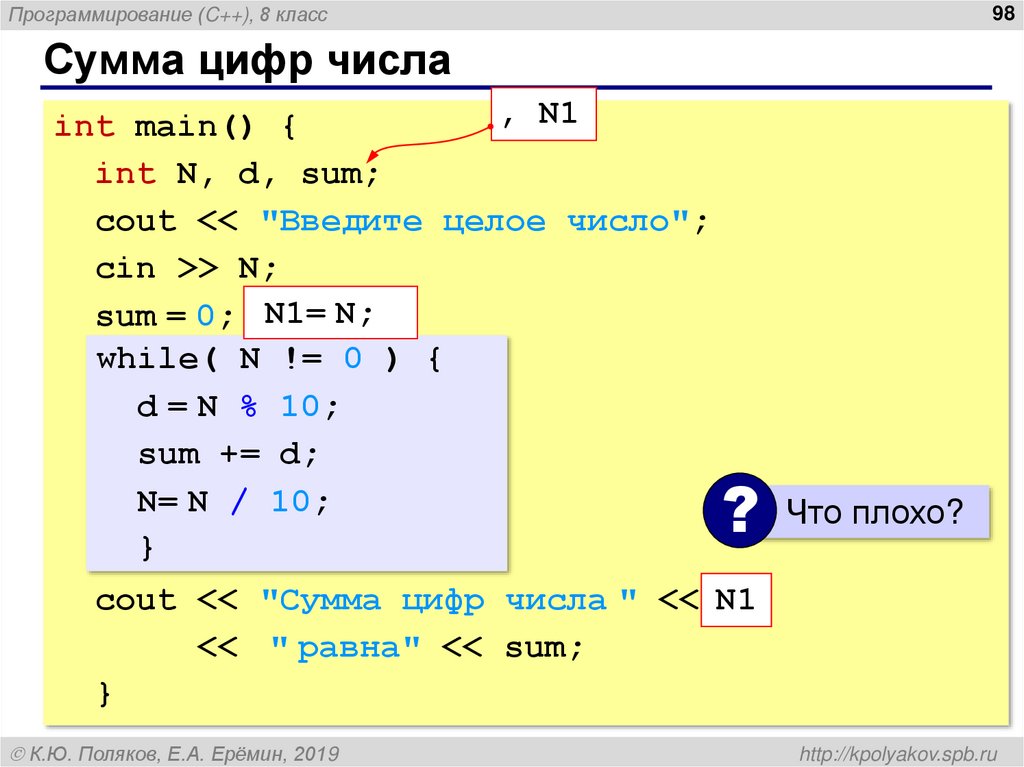Click the "N1" box in cout line

[736, 600]
